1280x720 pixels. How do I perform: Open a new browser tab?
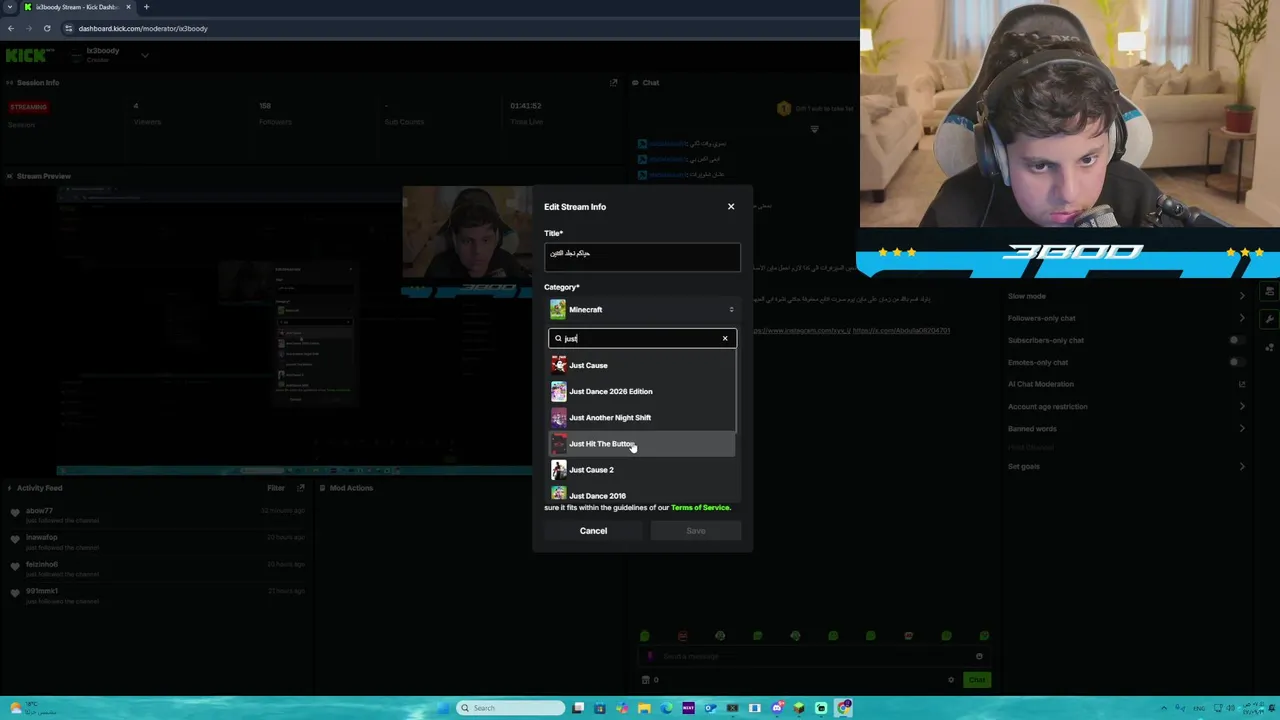pyautogui.click(x=146, y=7)
